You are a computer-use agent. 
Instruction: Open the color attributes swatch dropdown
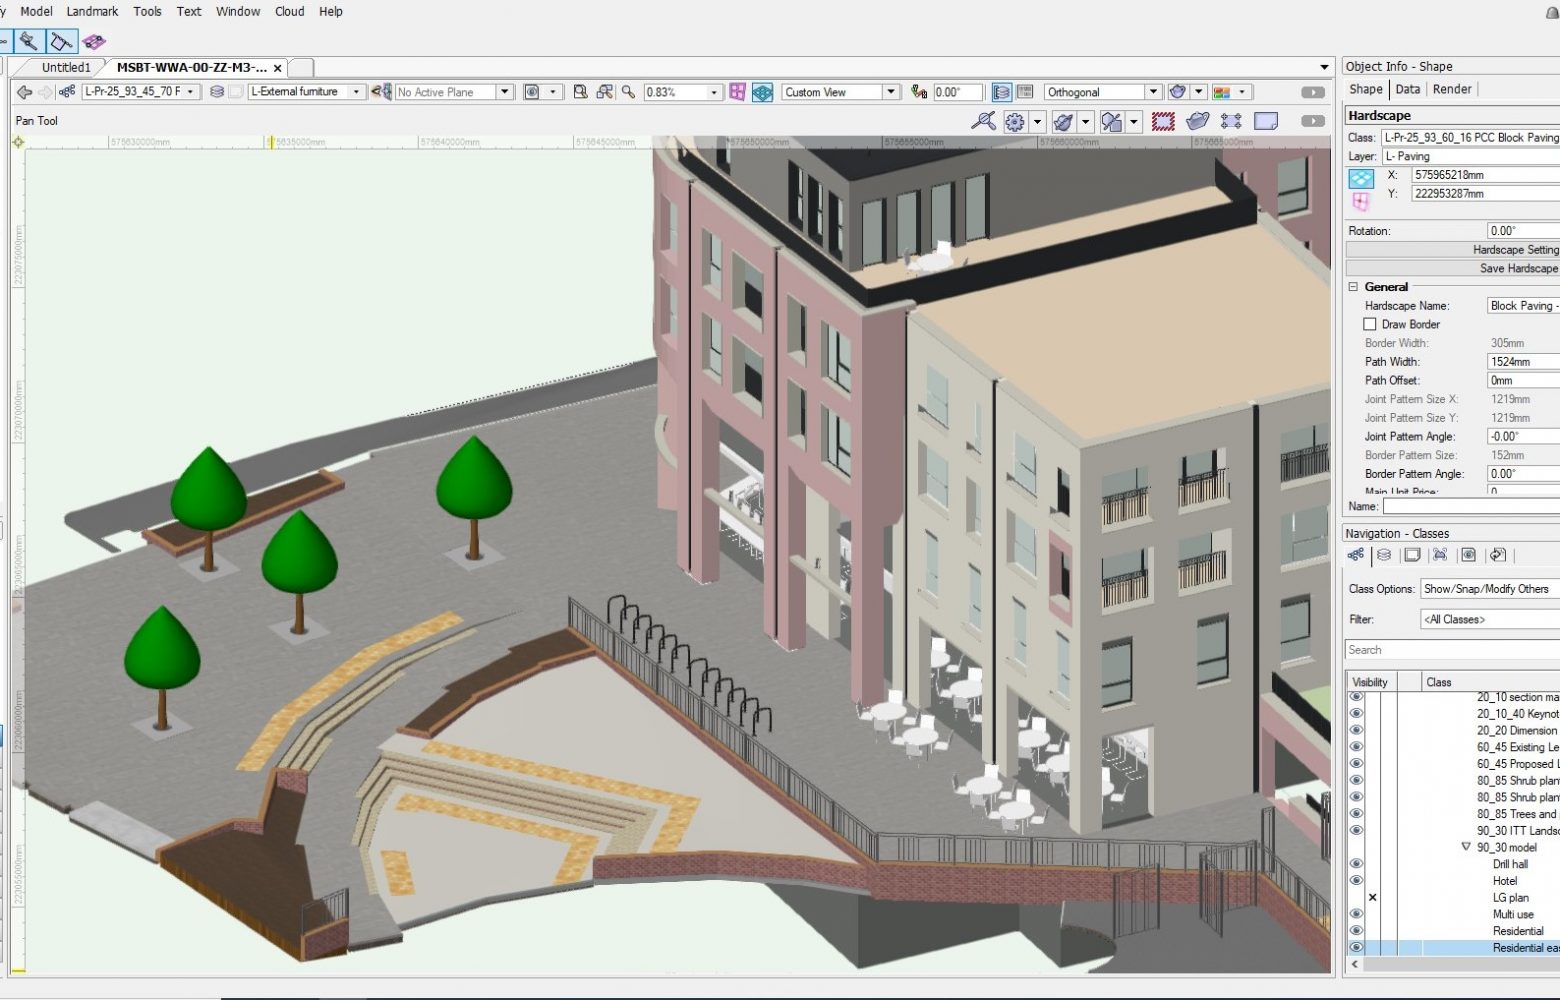coord(1242,92)
